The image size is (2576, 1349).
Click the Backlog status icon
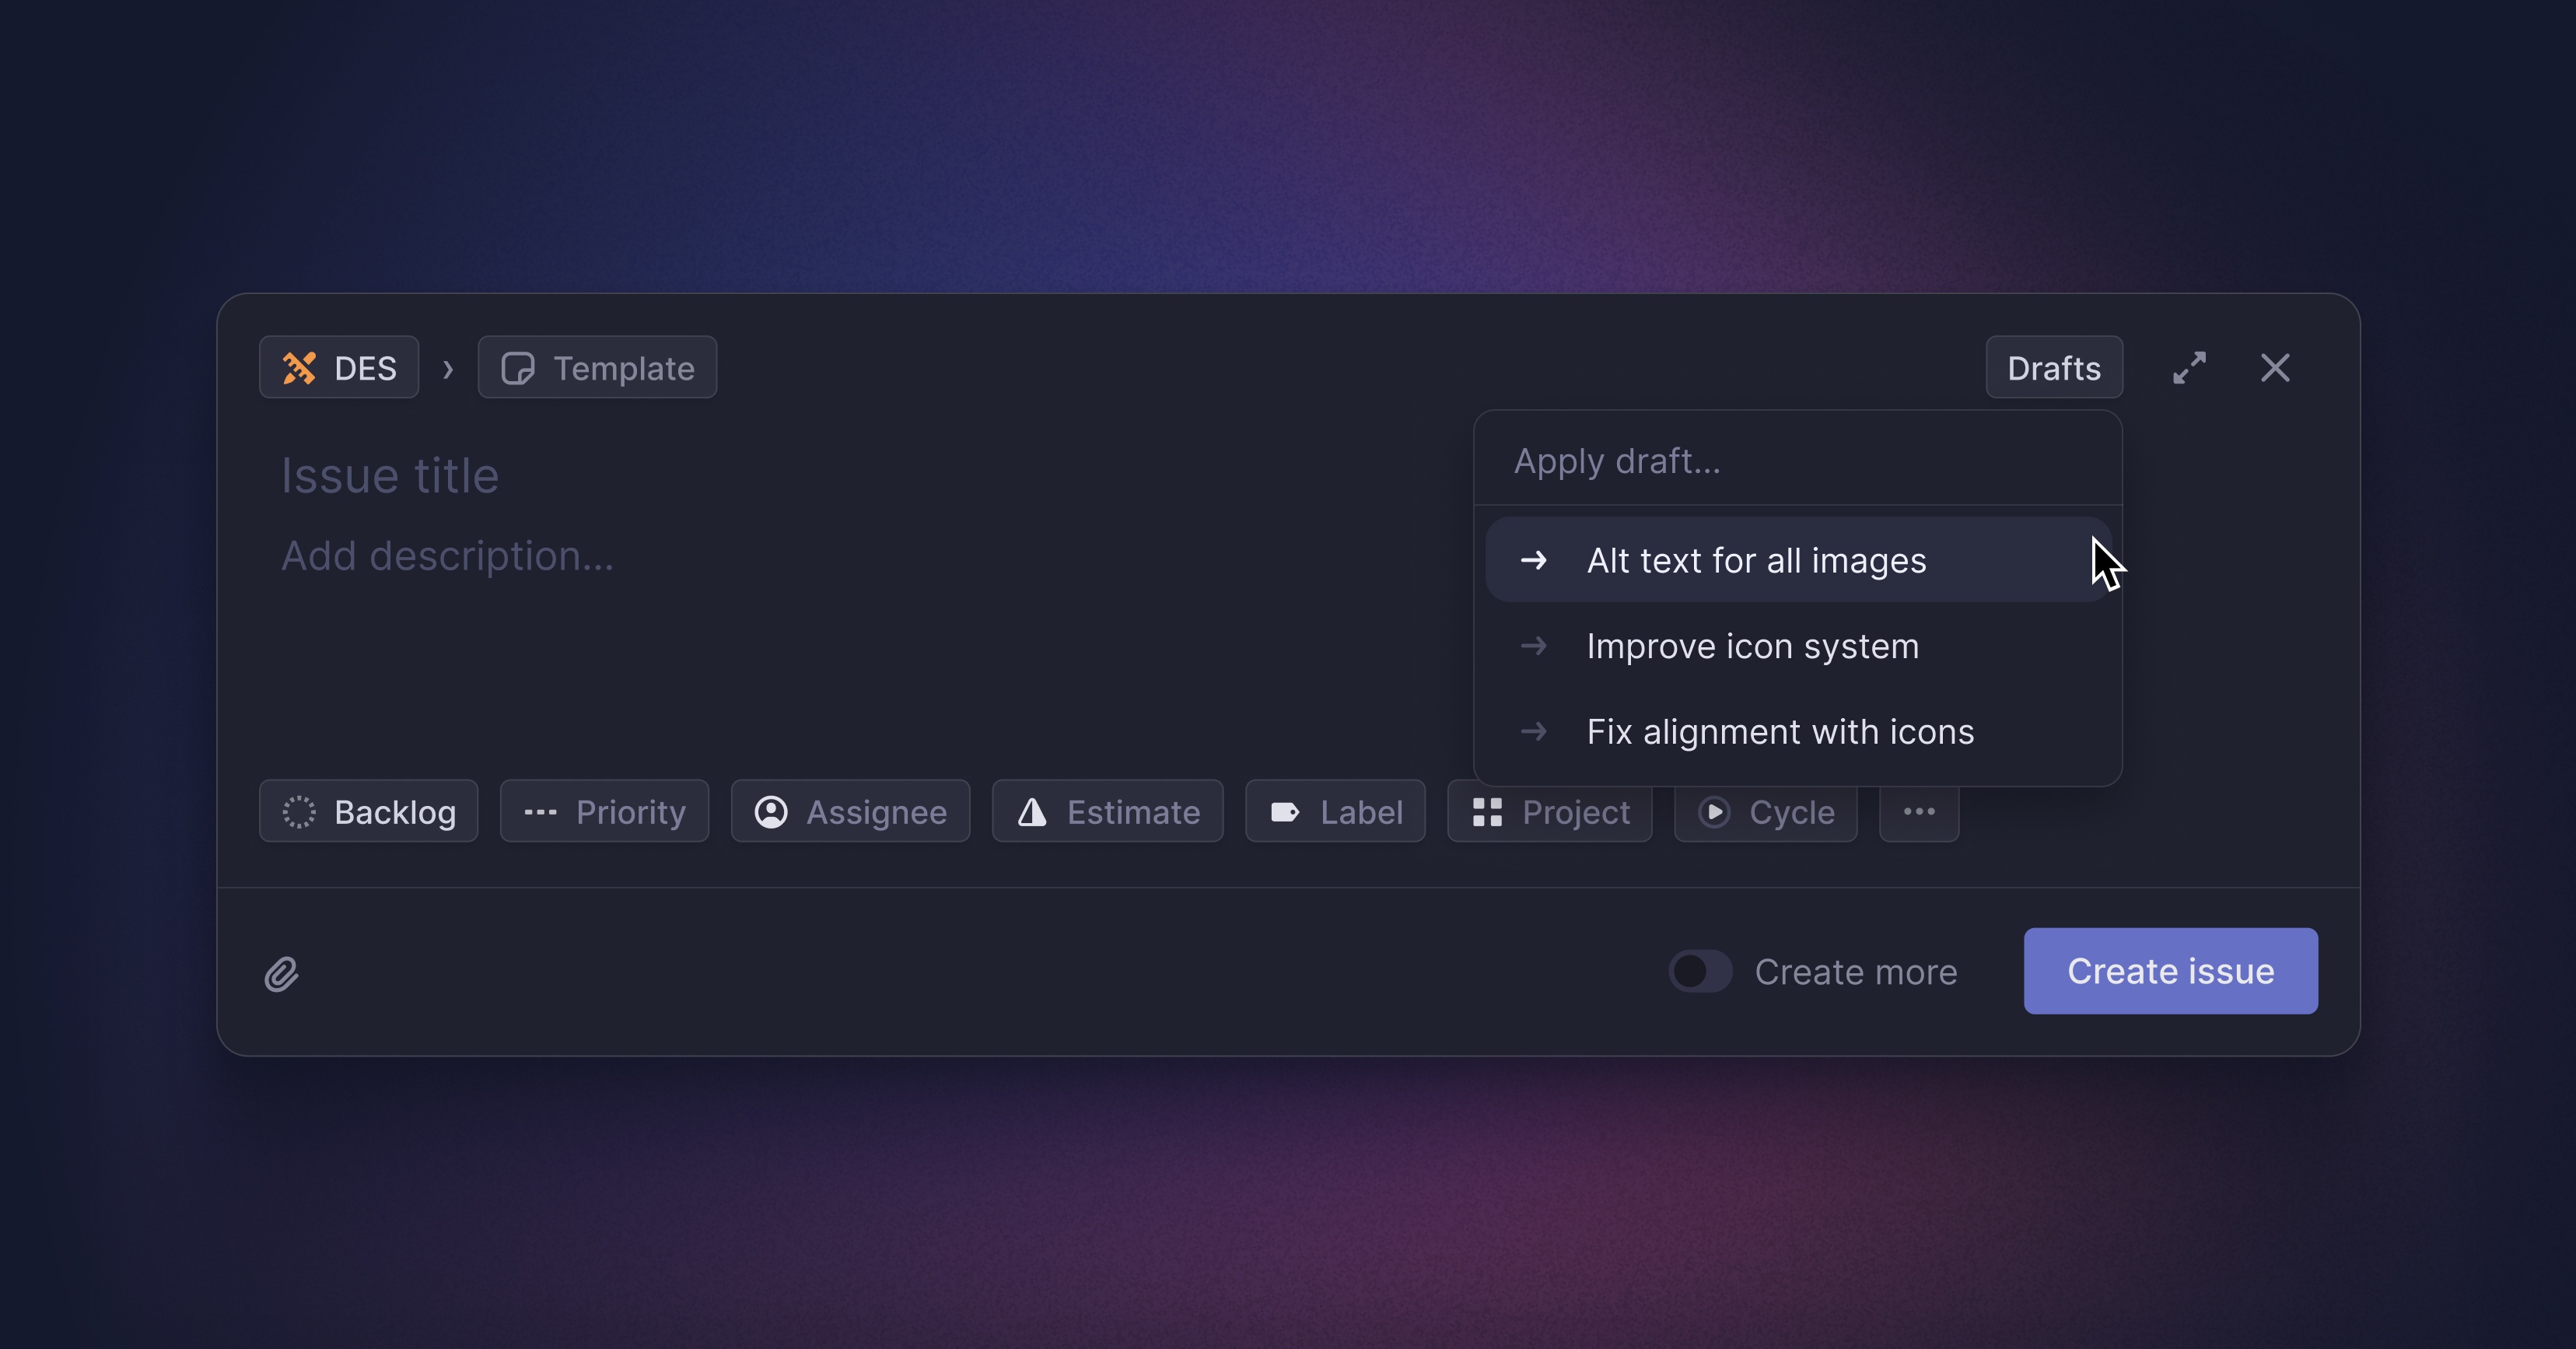300,809
